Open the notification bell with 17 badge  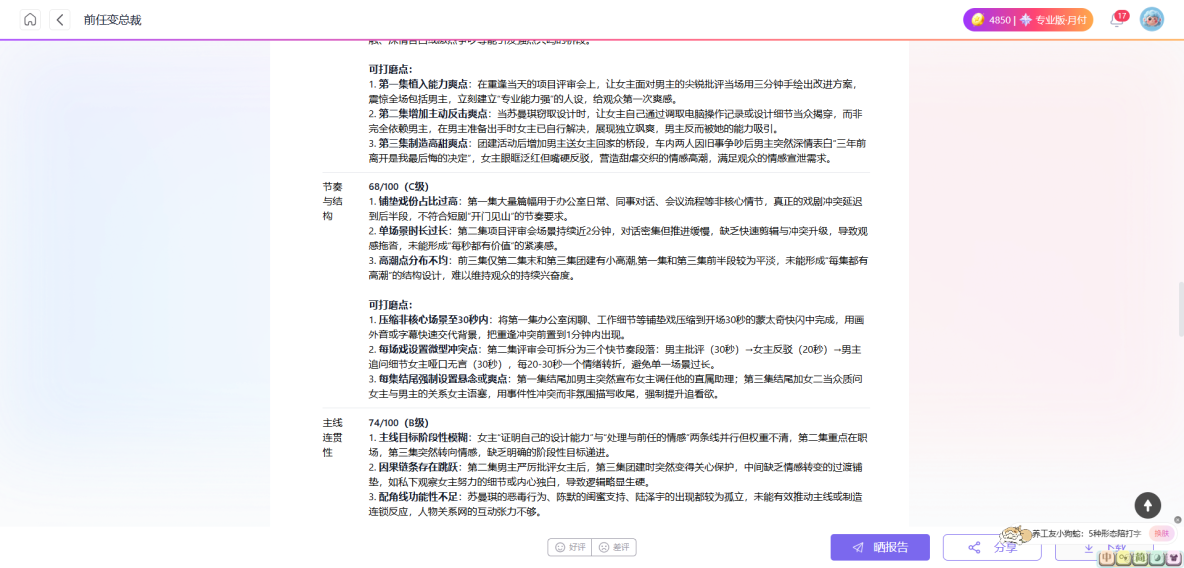(1117, 20)
